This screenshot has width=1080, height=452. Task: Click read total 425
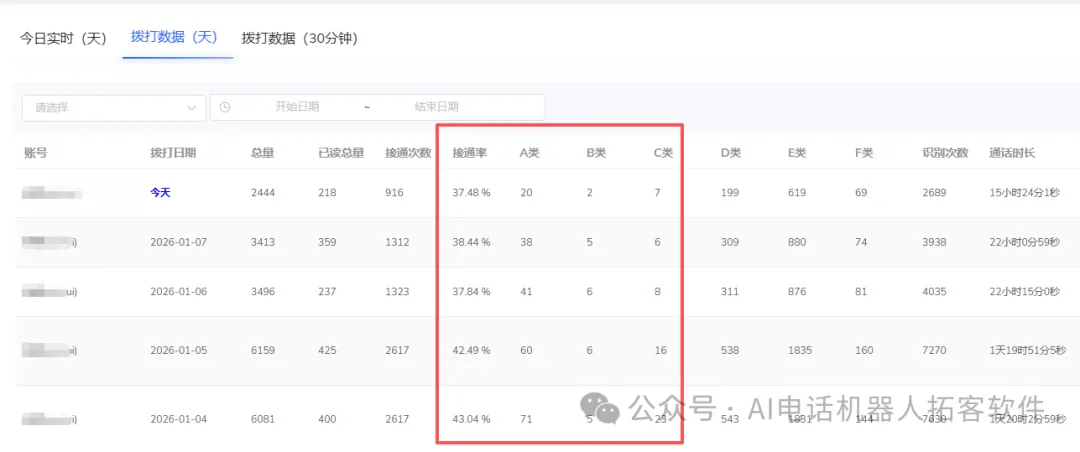[327, 351]
